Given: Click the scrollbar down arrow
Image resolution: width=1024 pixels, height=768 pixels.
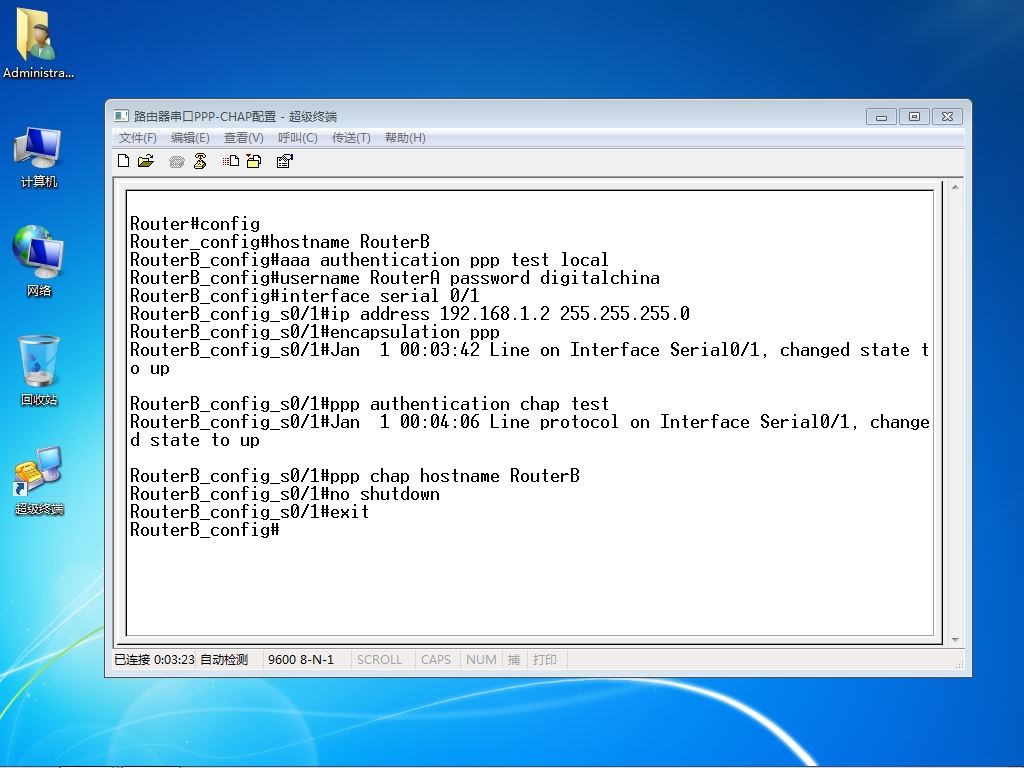Looking at the screenshot, I should 955,640.
